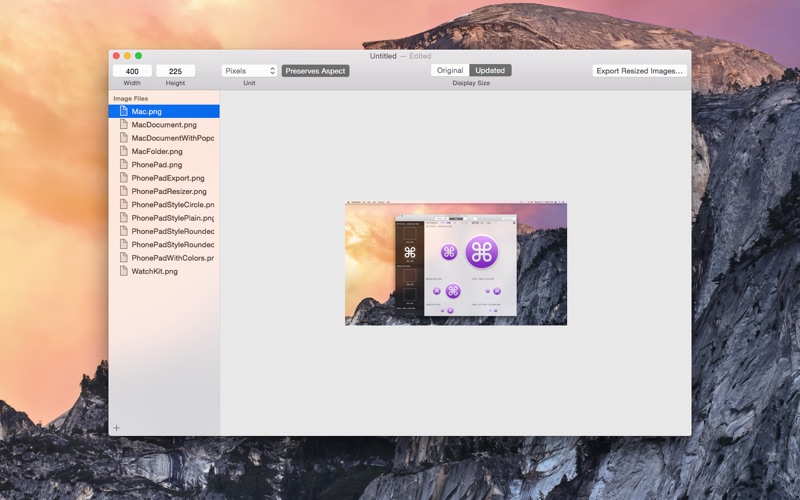Switch display size to Original
Screen dimensions: 800x500
450,70
